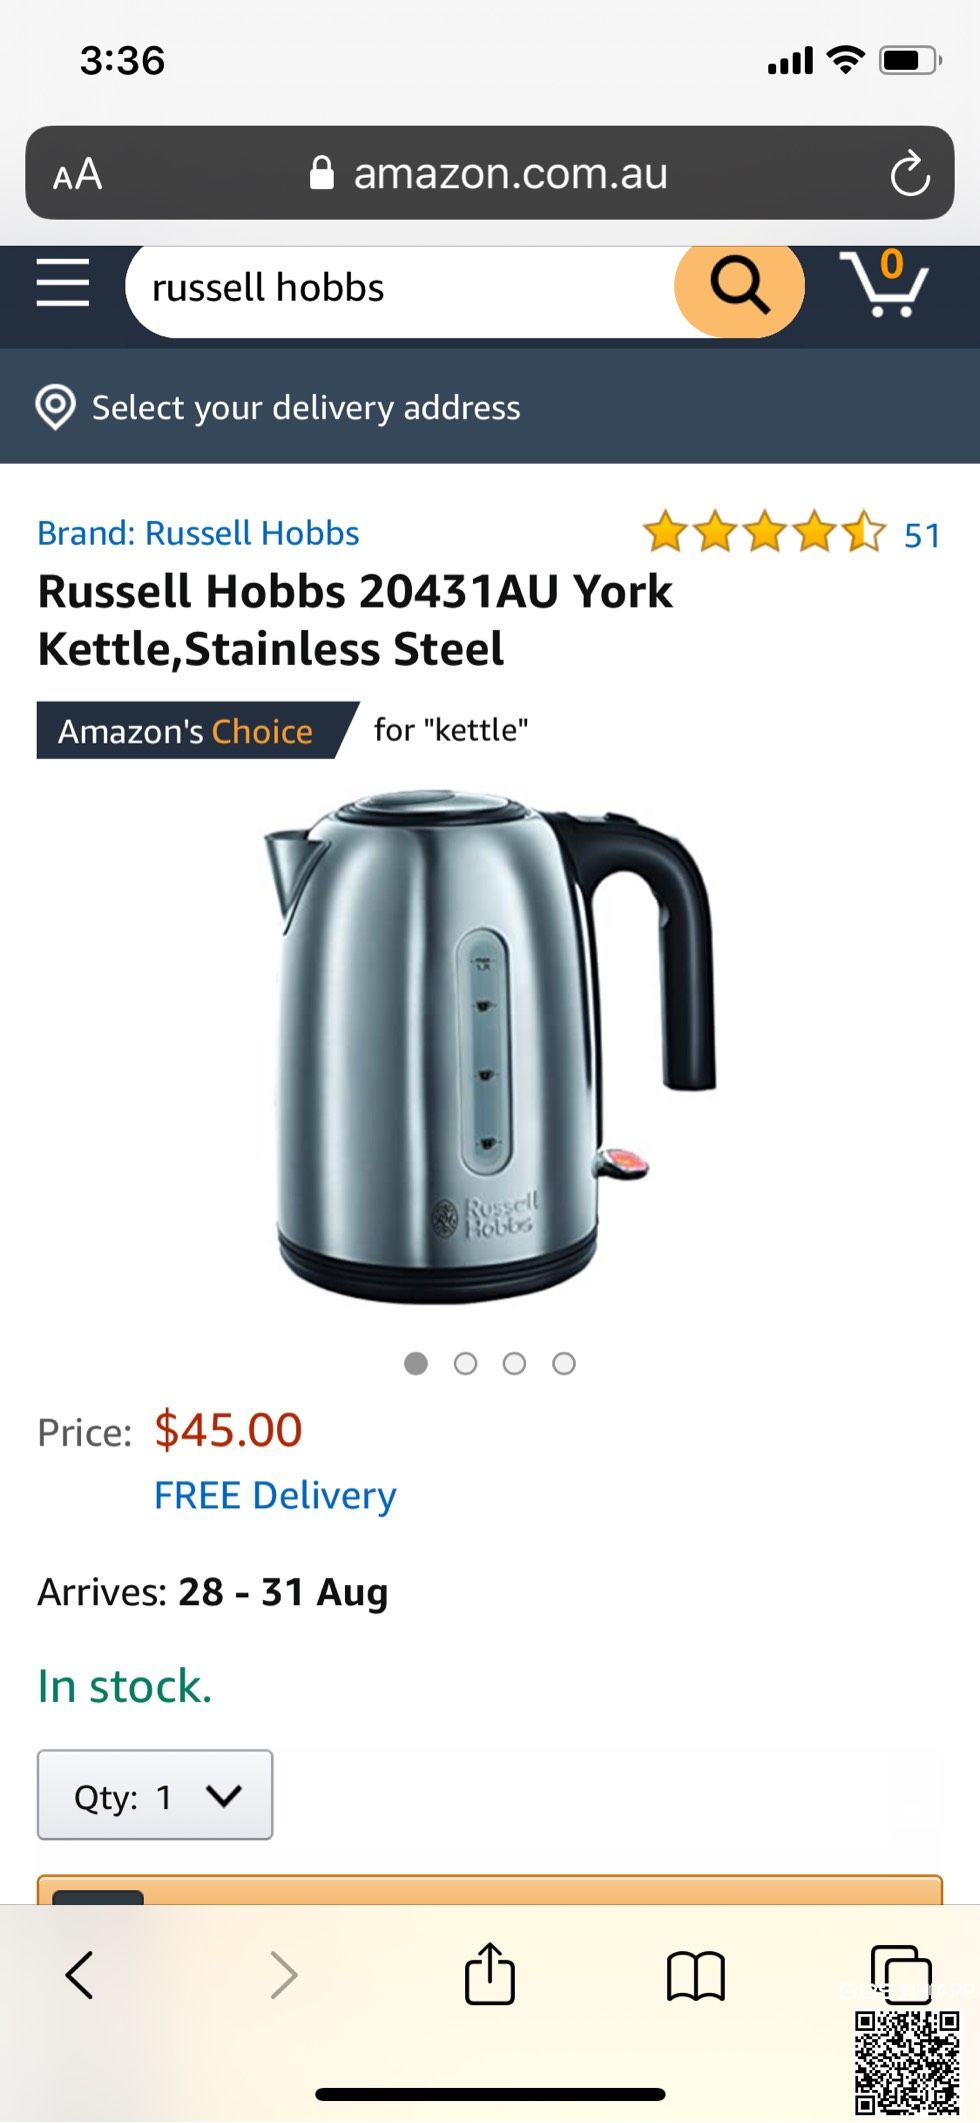
Task: Select the fourth product image dot
Action: [x=564, y=1364]
